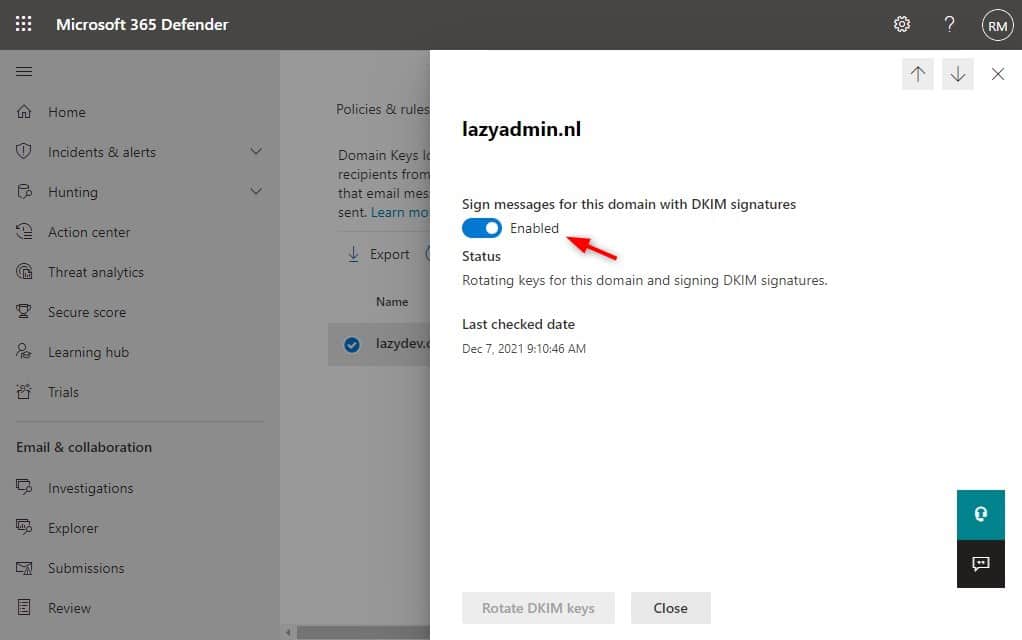Open the RM account avatar
This screenshot has height=640, width=1022.
[997, 25]
